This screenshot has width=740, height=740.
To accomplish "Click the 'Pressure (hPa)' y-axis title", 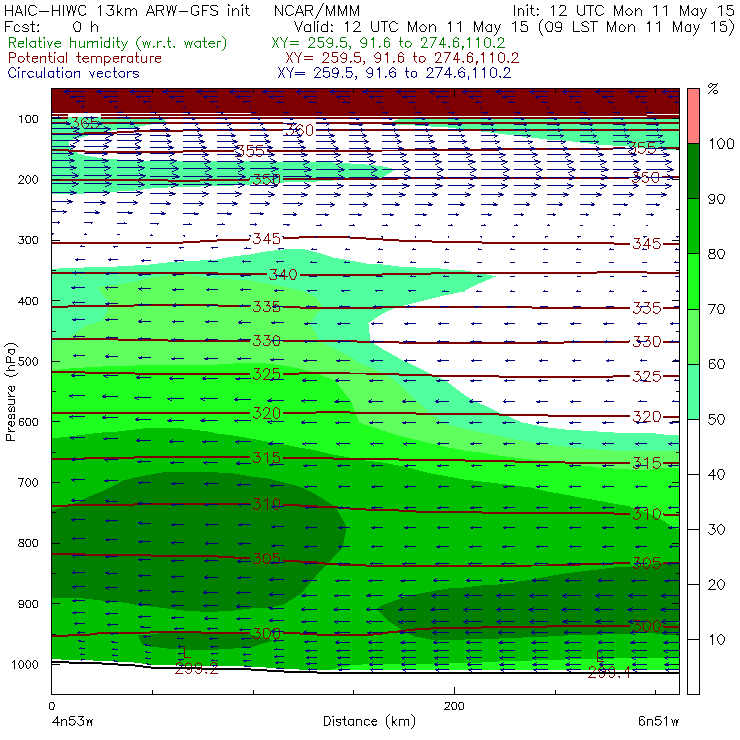I will pyautogui.click(x=11, y=392).
